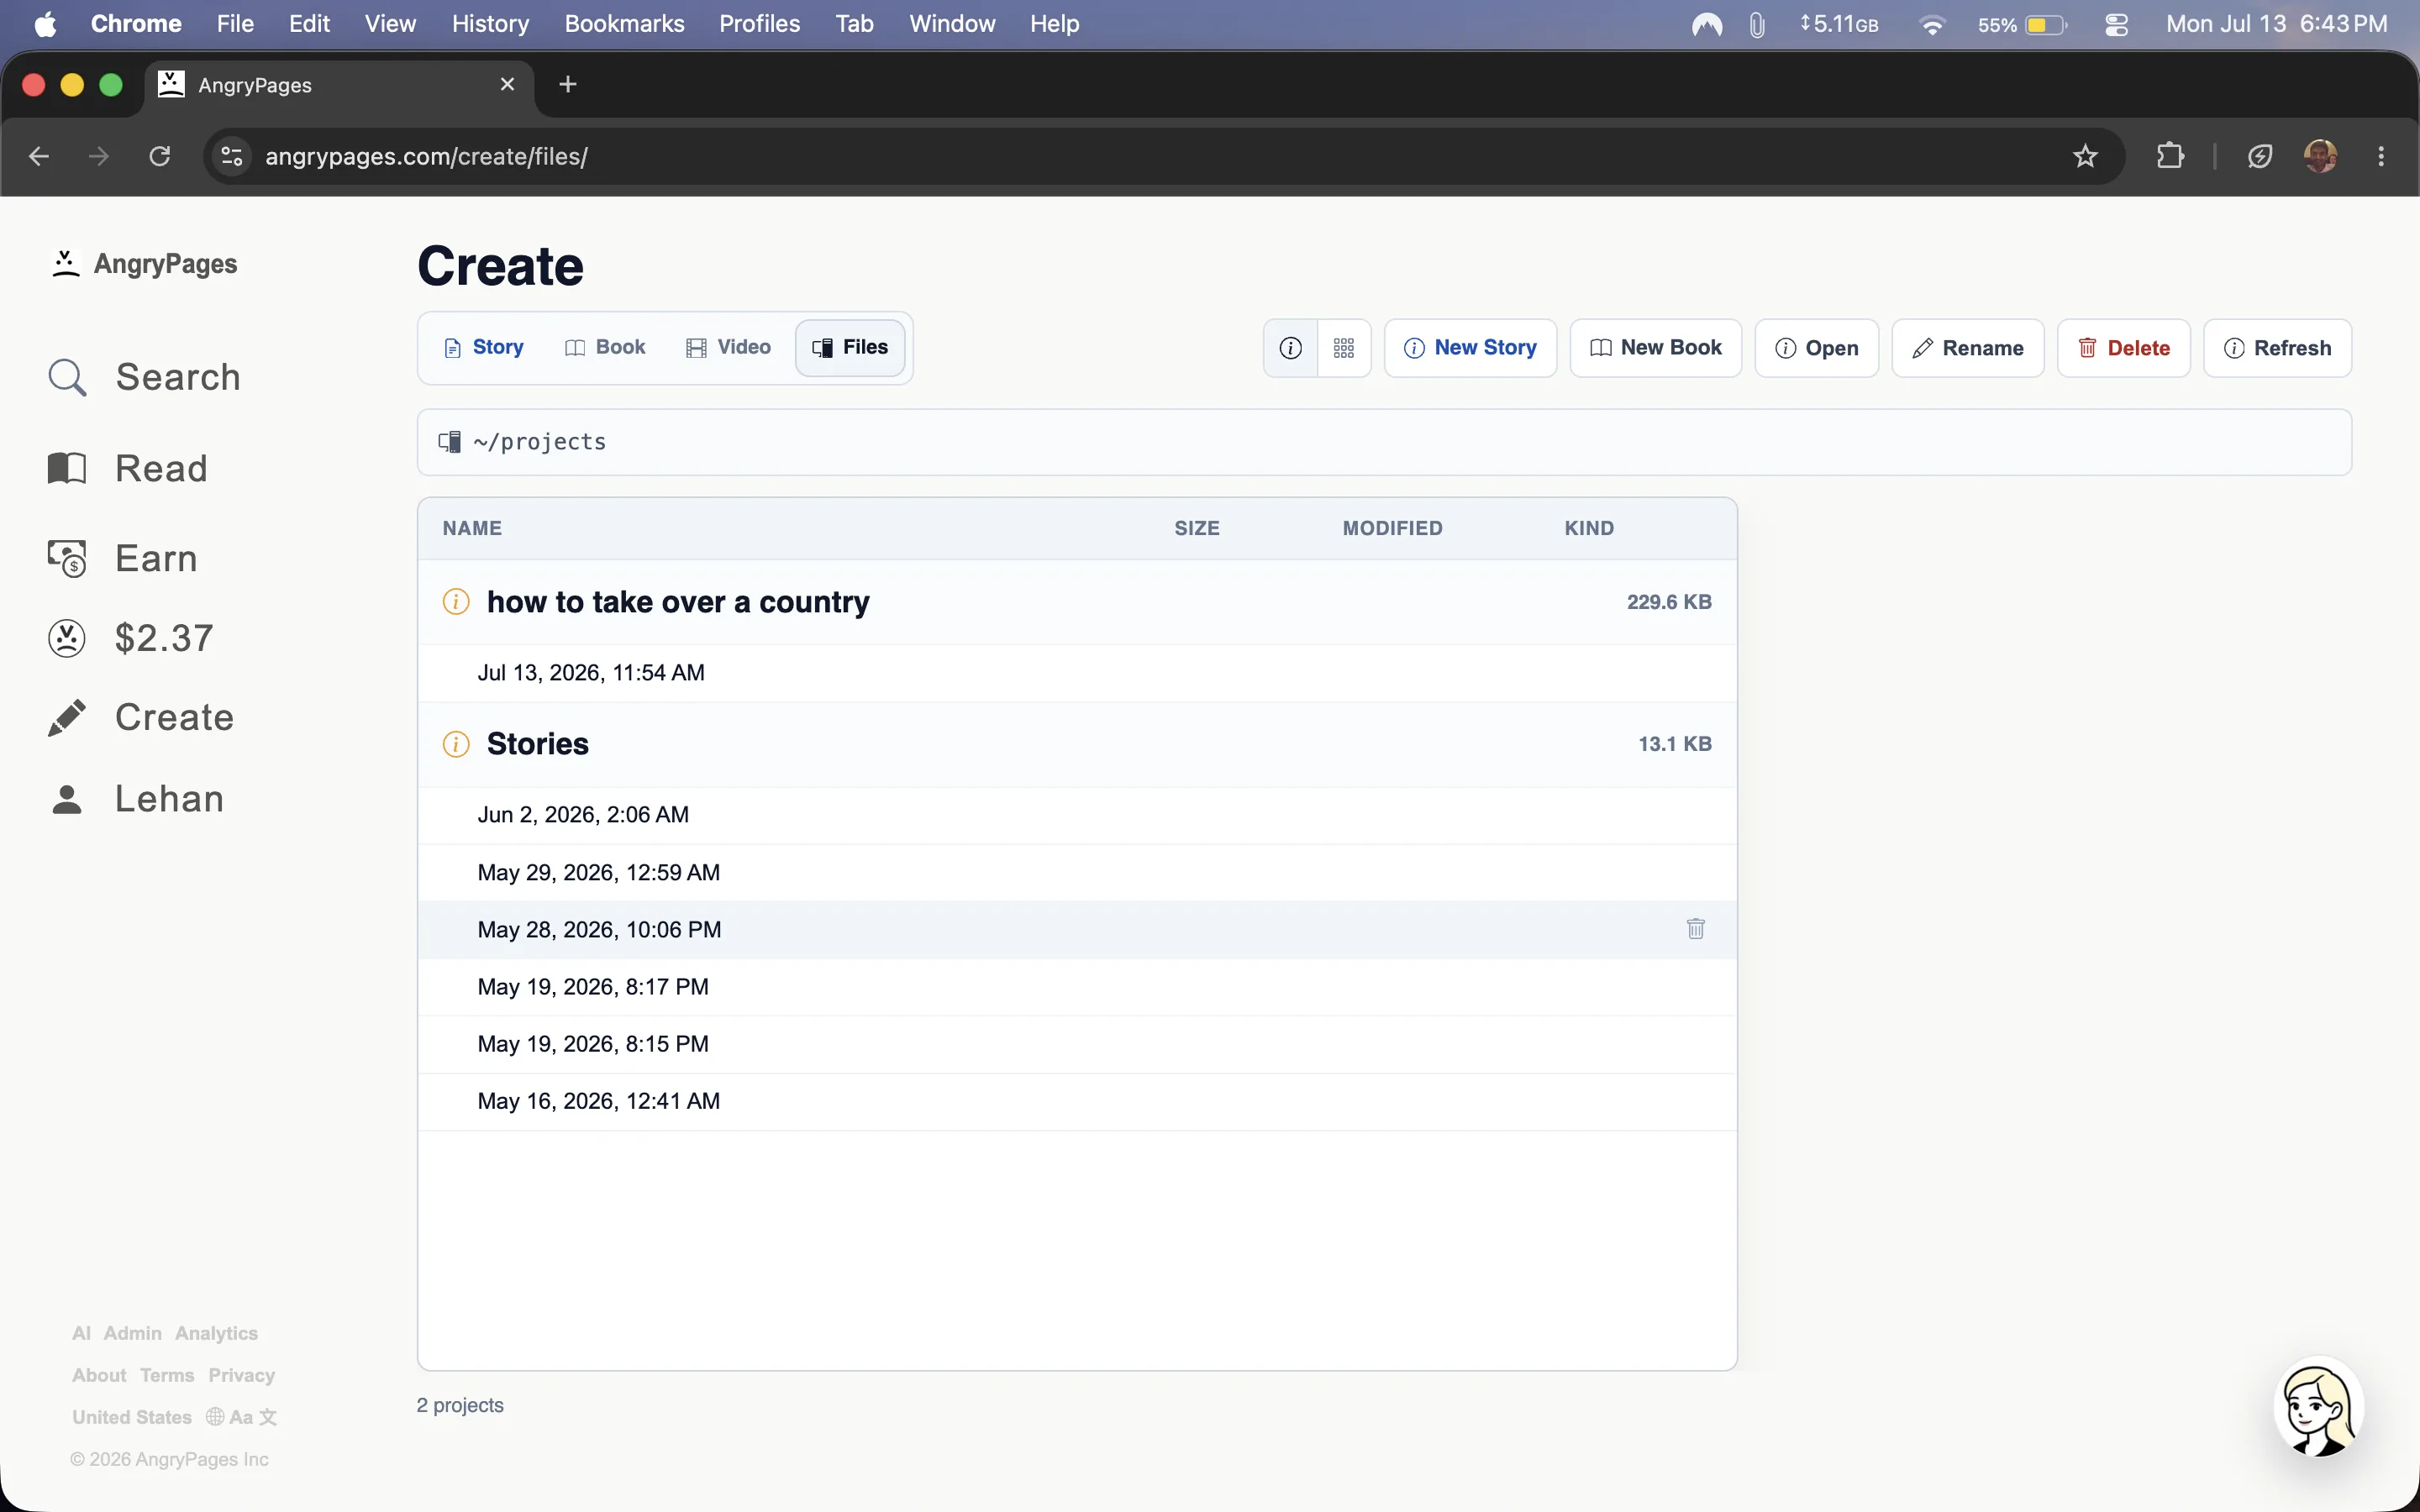
Task: Click info icon next to how to take over a country
Action: pos(456,602)
